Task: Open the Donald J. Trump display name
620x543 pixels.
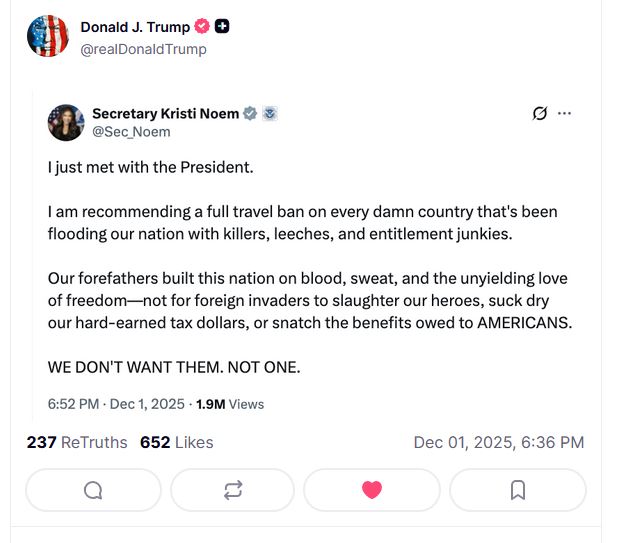Action: click(135, 27)
